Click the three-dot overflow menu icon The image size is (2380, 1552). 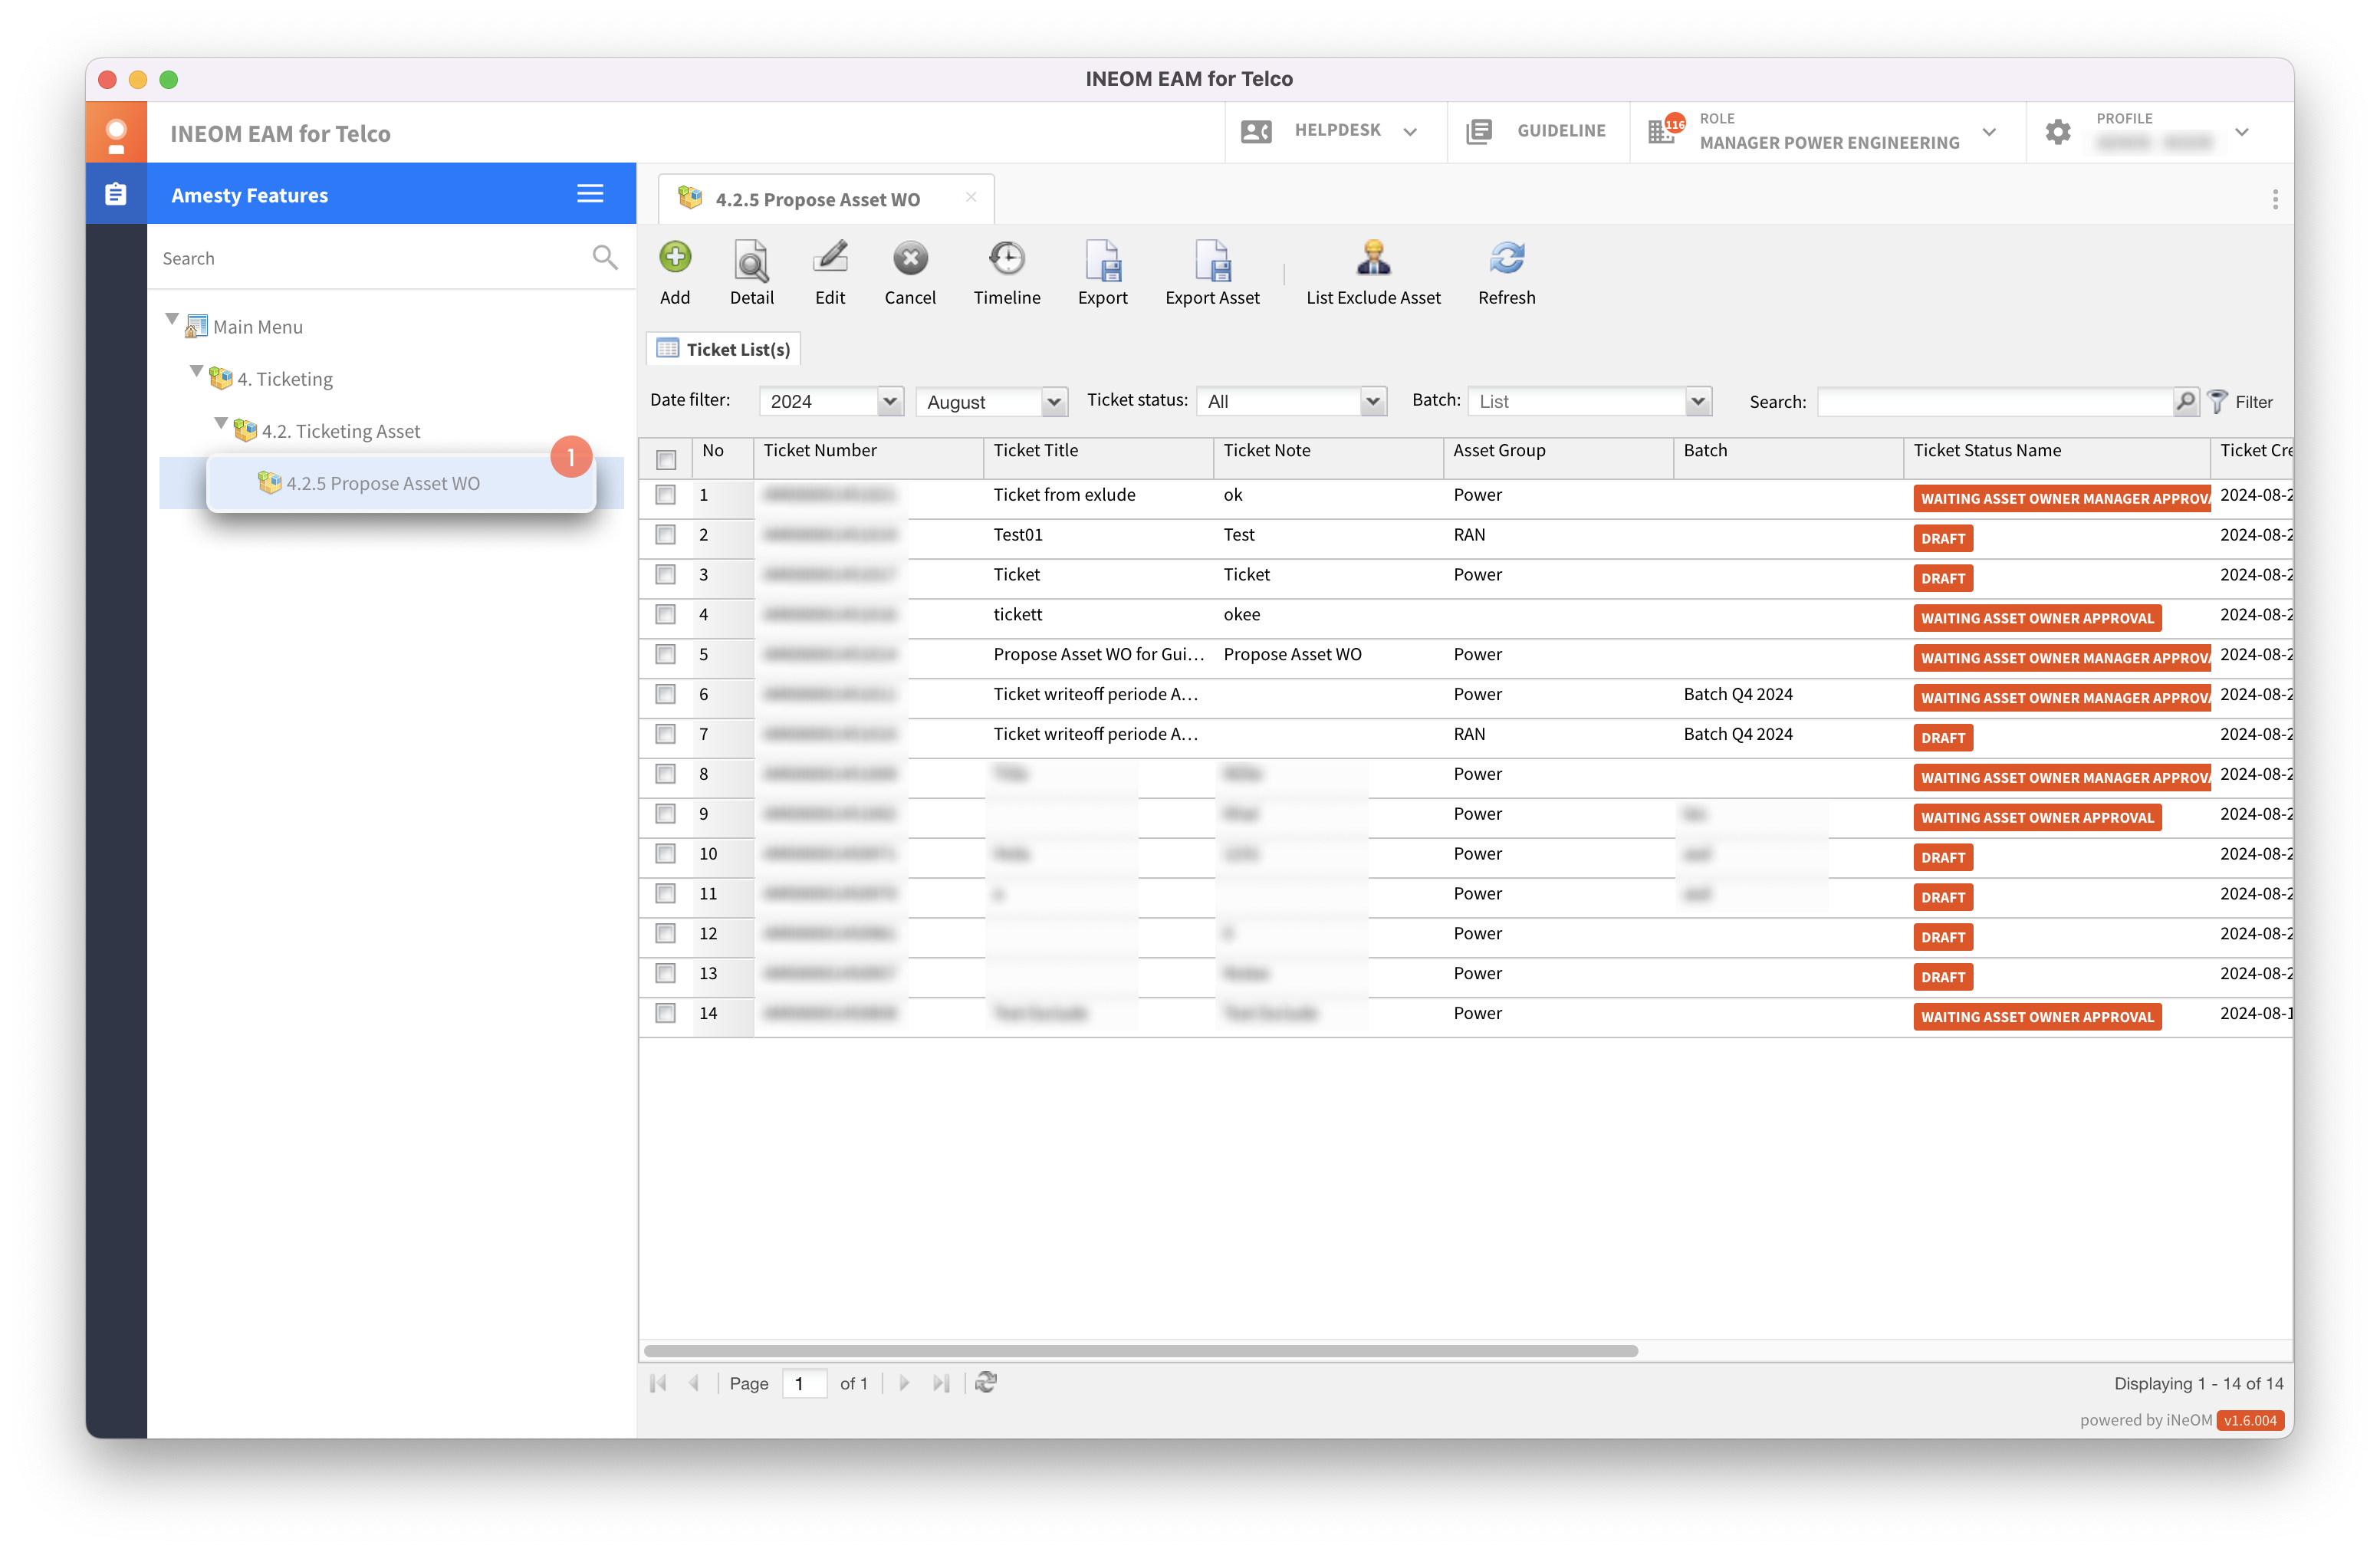pyautogui.click(x=2275, y=199)
